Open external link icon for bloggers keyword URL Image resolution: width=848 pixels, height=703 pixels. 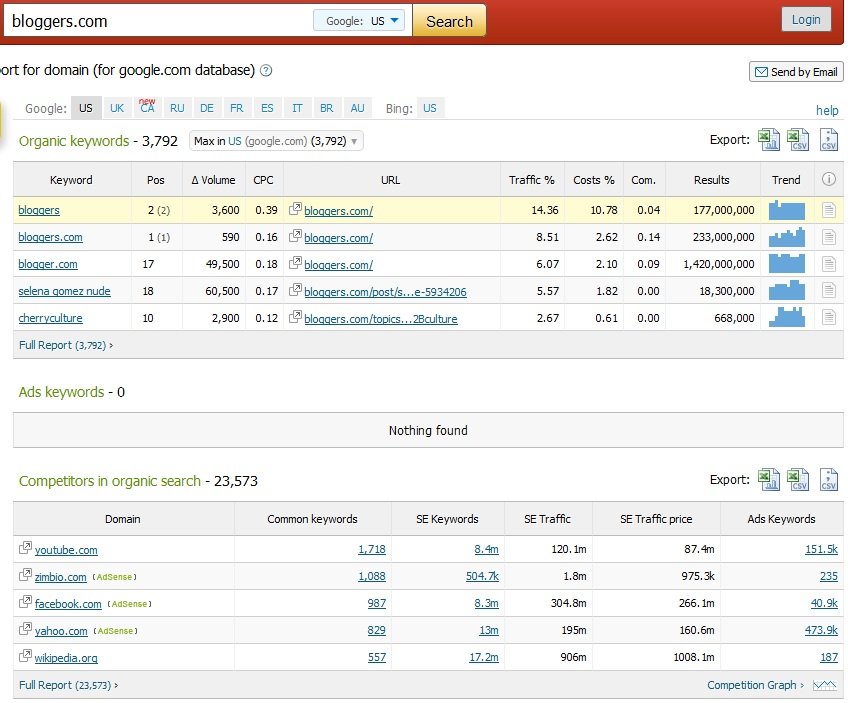(x=295, y=209)
